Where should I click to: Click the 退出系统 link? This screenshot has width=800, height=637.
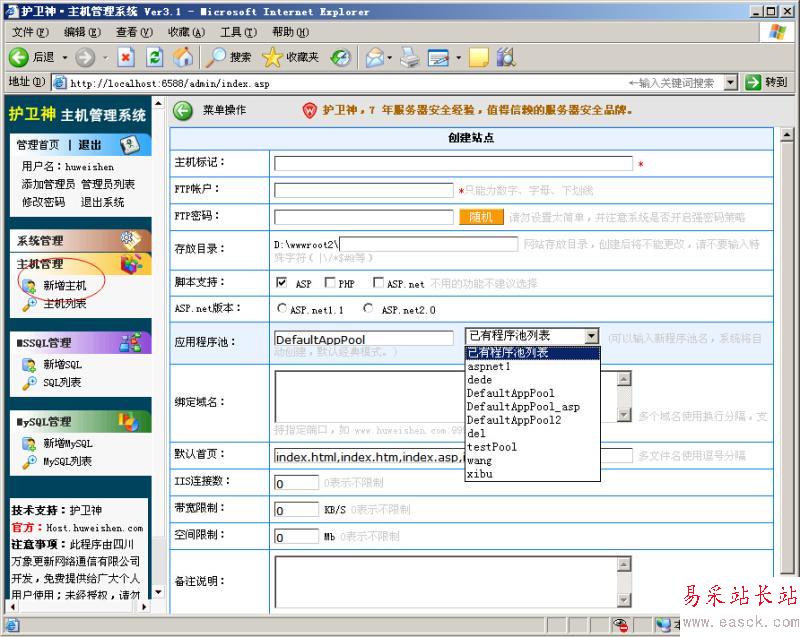(x=103, y=202)
